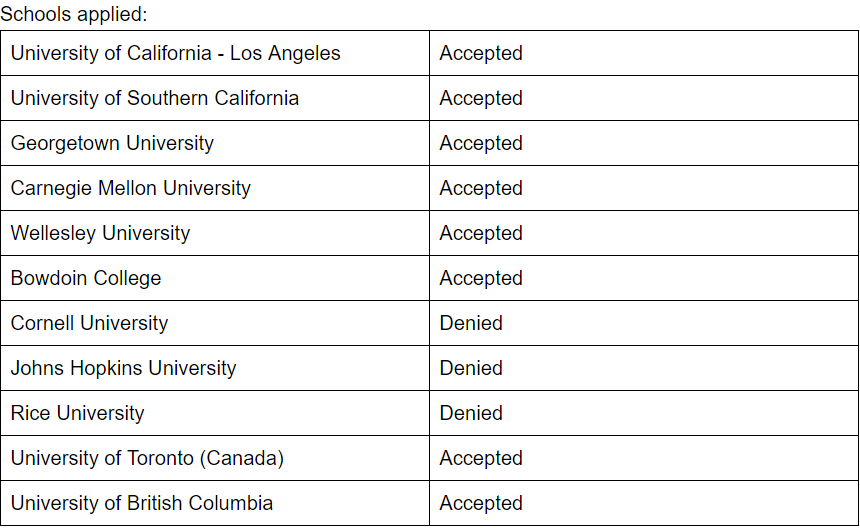Click the University of British Columbia cell
860x528 pixels.
pos(215,503)
